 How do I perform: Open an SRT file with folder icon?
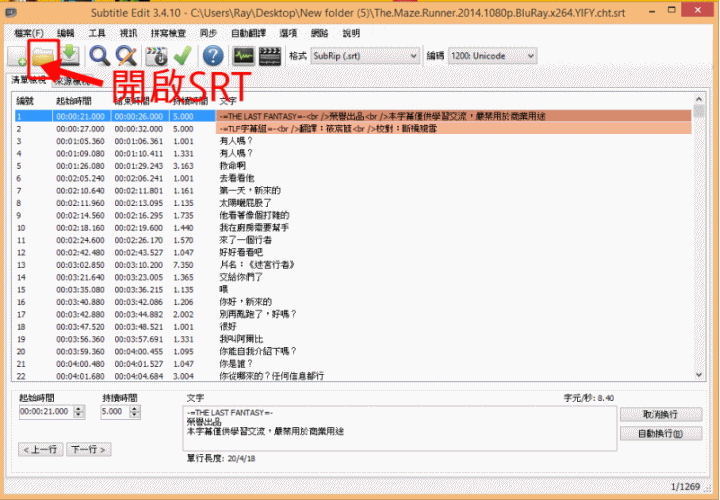coord(44,56)
